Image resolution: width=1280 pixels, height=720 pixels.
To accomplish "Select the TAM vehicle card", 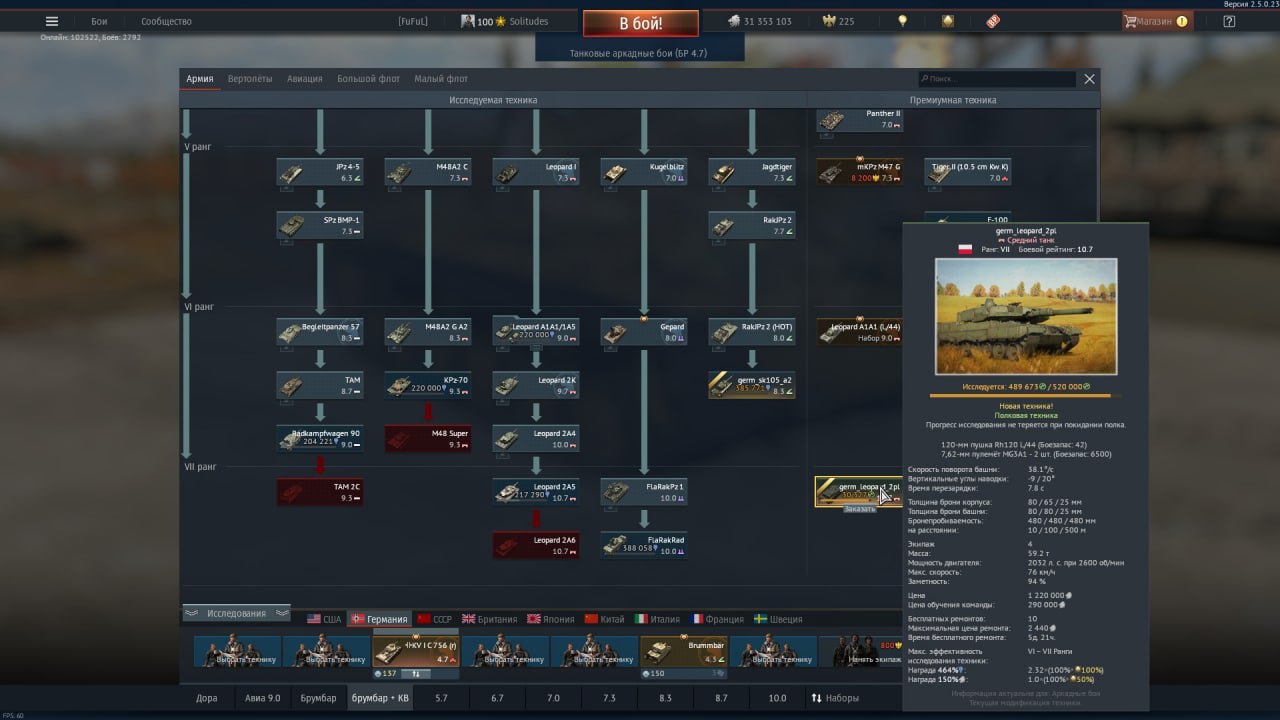I will click(320, 385).
